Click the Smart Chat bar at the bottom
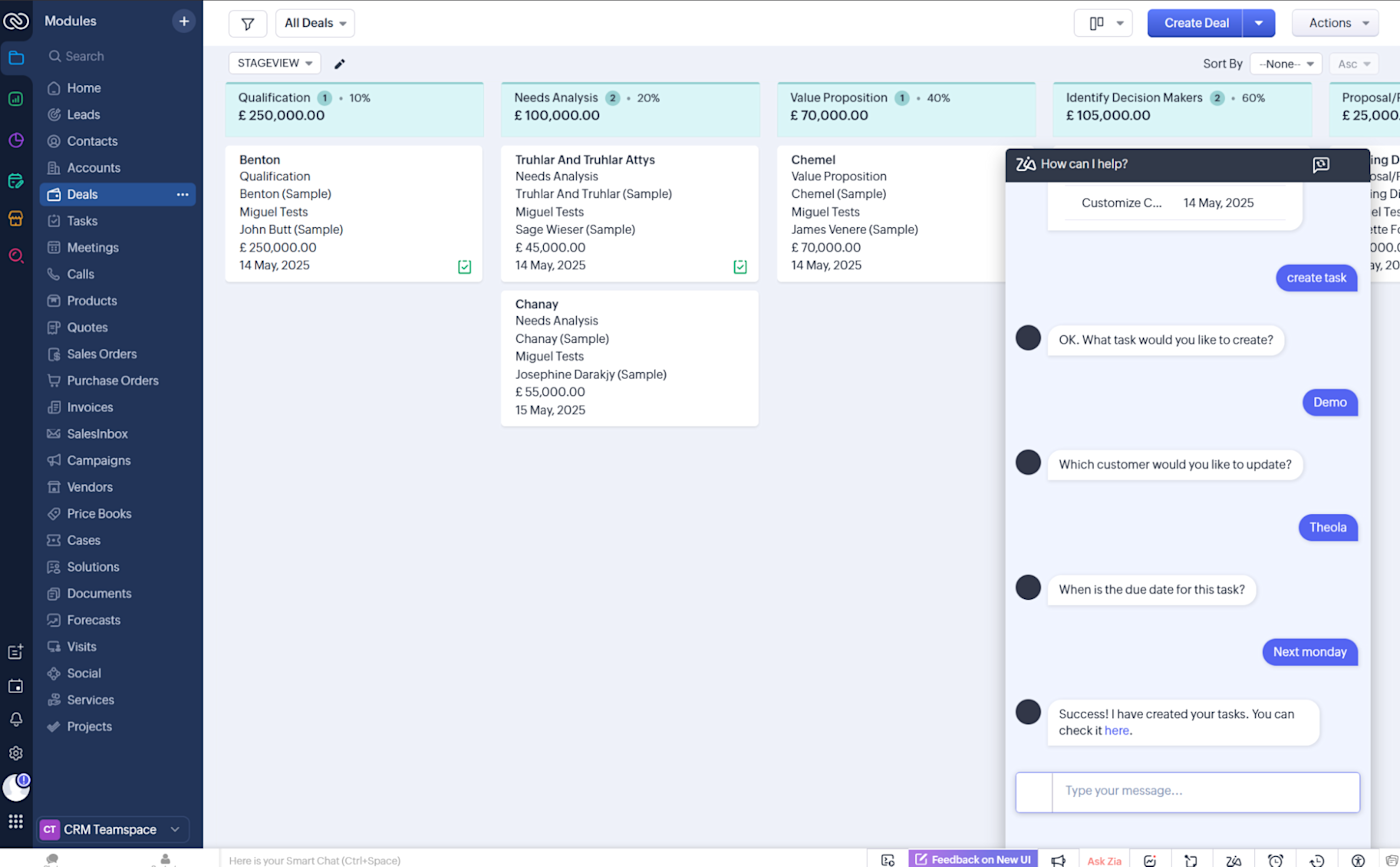The height and width of the screenshot is (867, 1400). tap(545, 860)
